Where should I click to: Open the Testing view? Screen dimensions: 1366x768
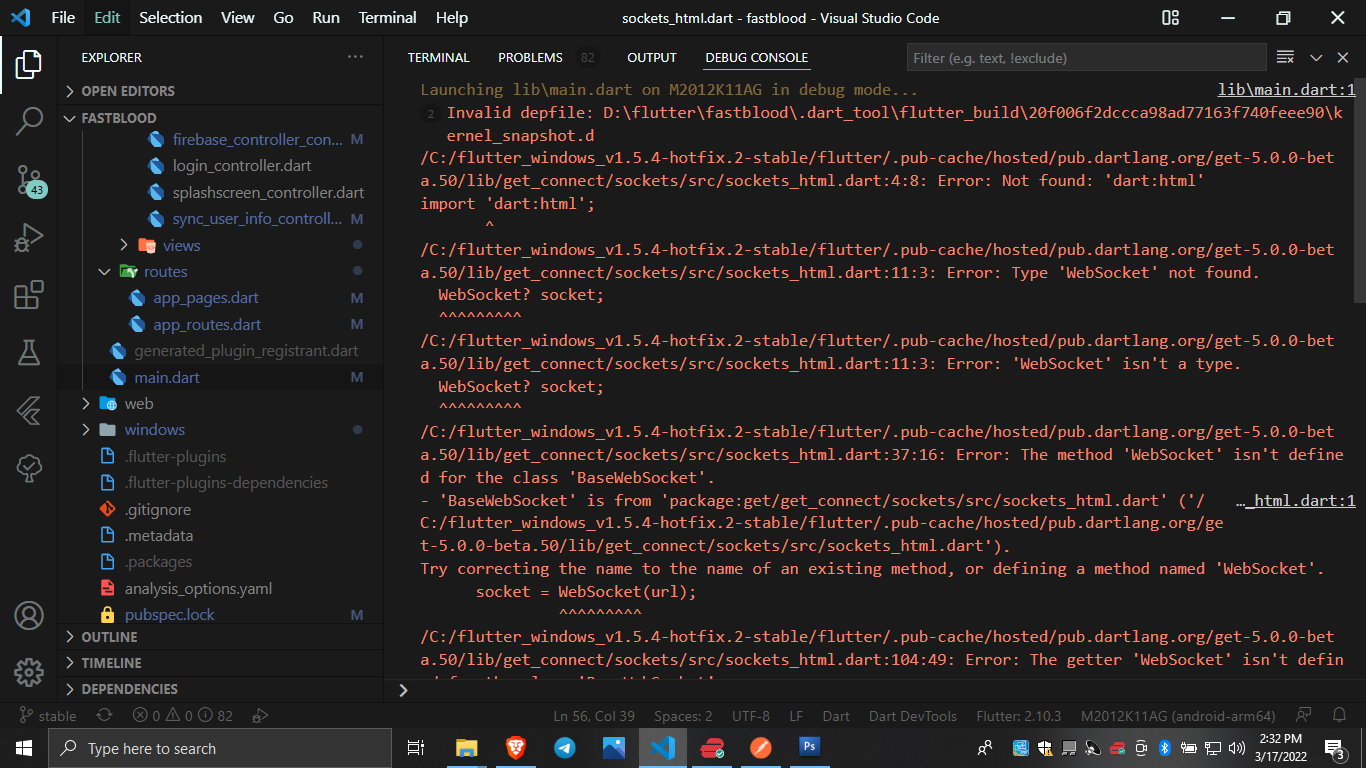click(x=29, y=352)
